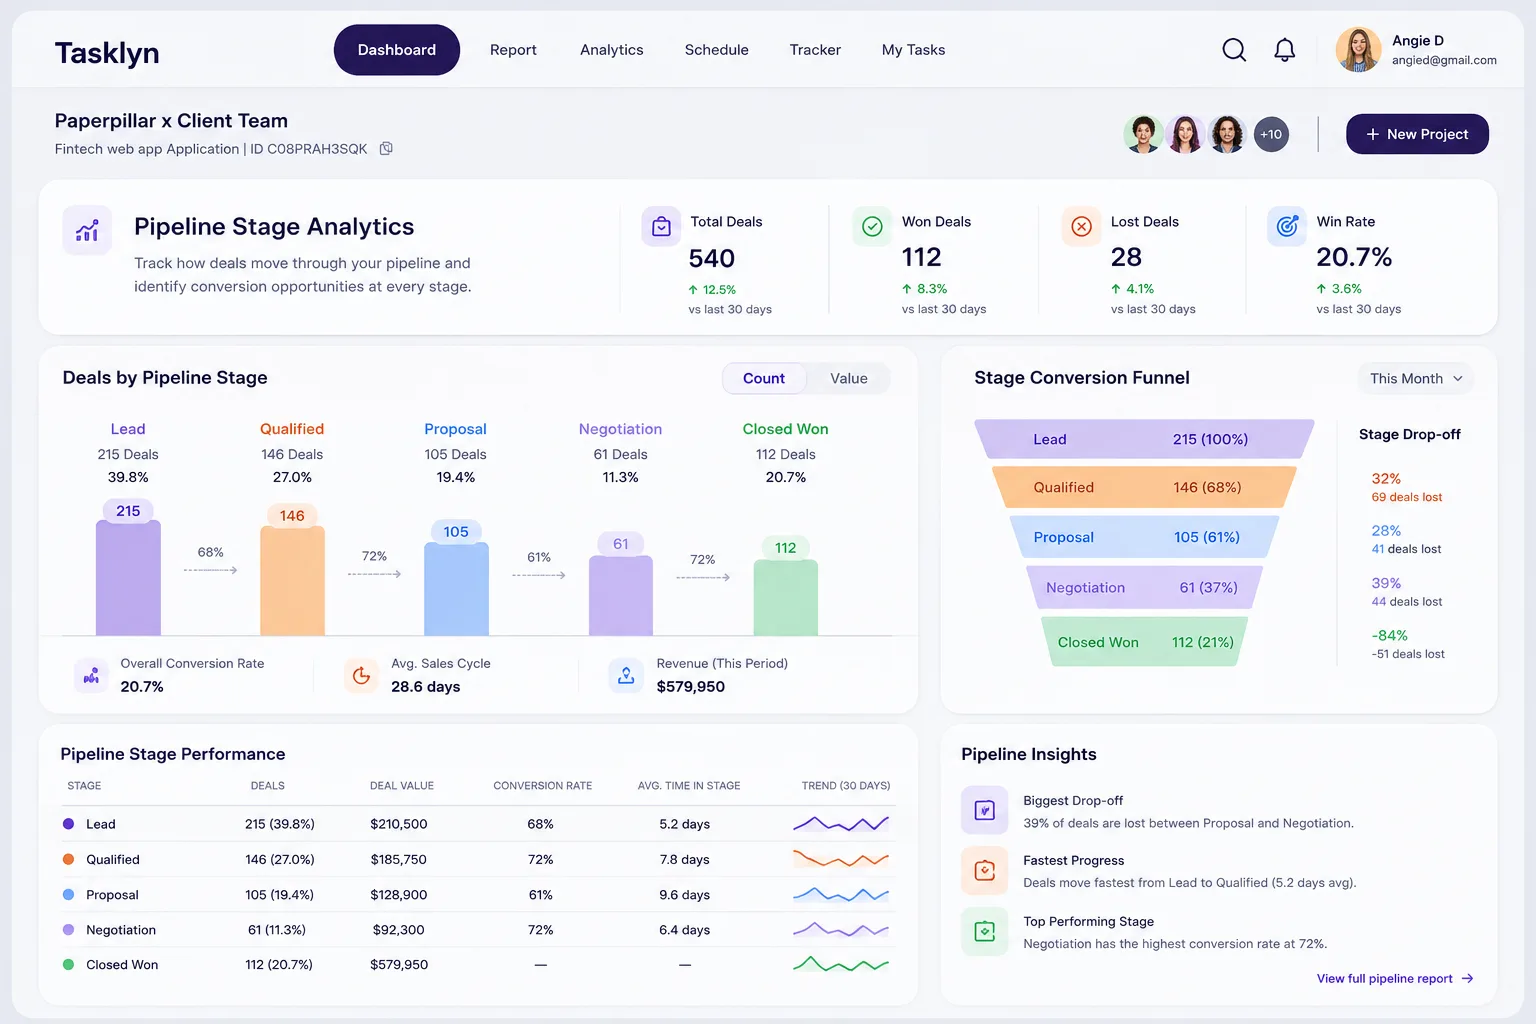Switch chart to Count view
Image resolution: width=1536 pixels, height=1024 pixels.
(x=764, y=378)
